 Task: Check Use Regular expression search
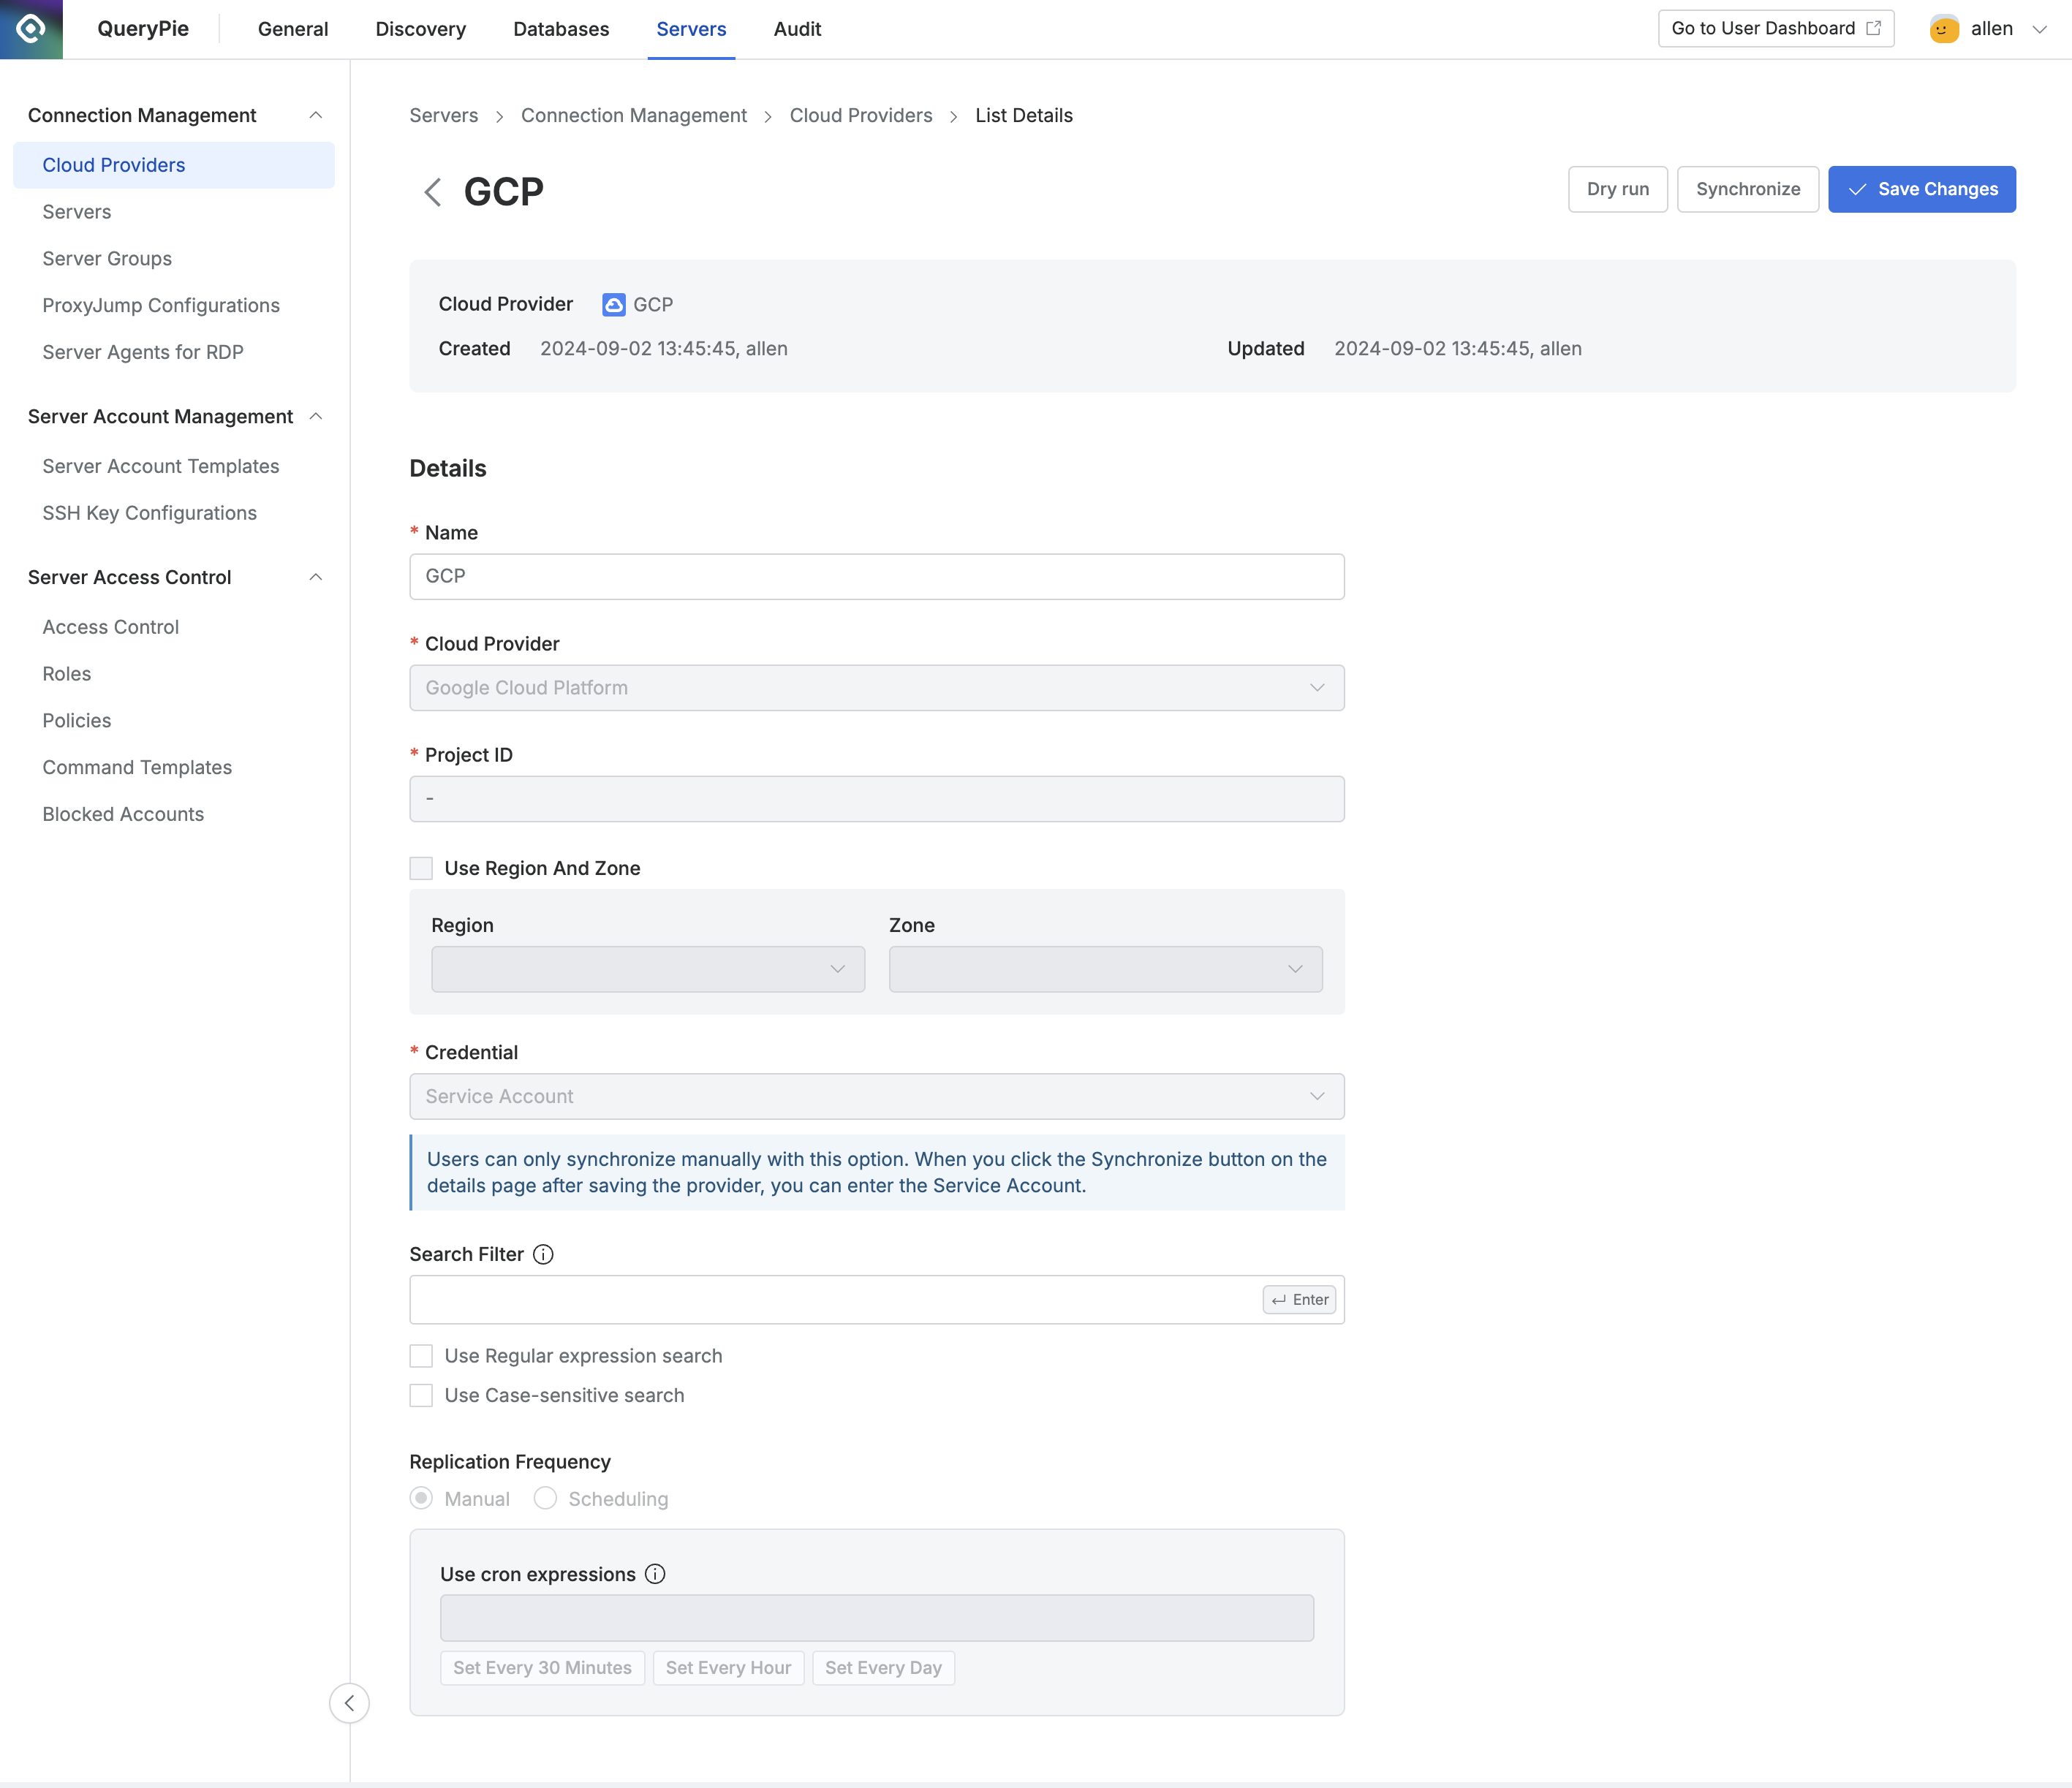421,1355
